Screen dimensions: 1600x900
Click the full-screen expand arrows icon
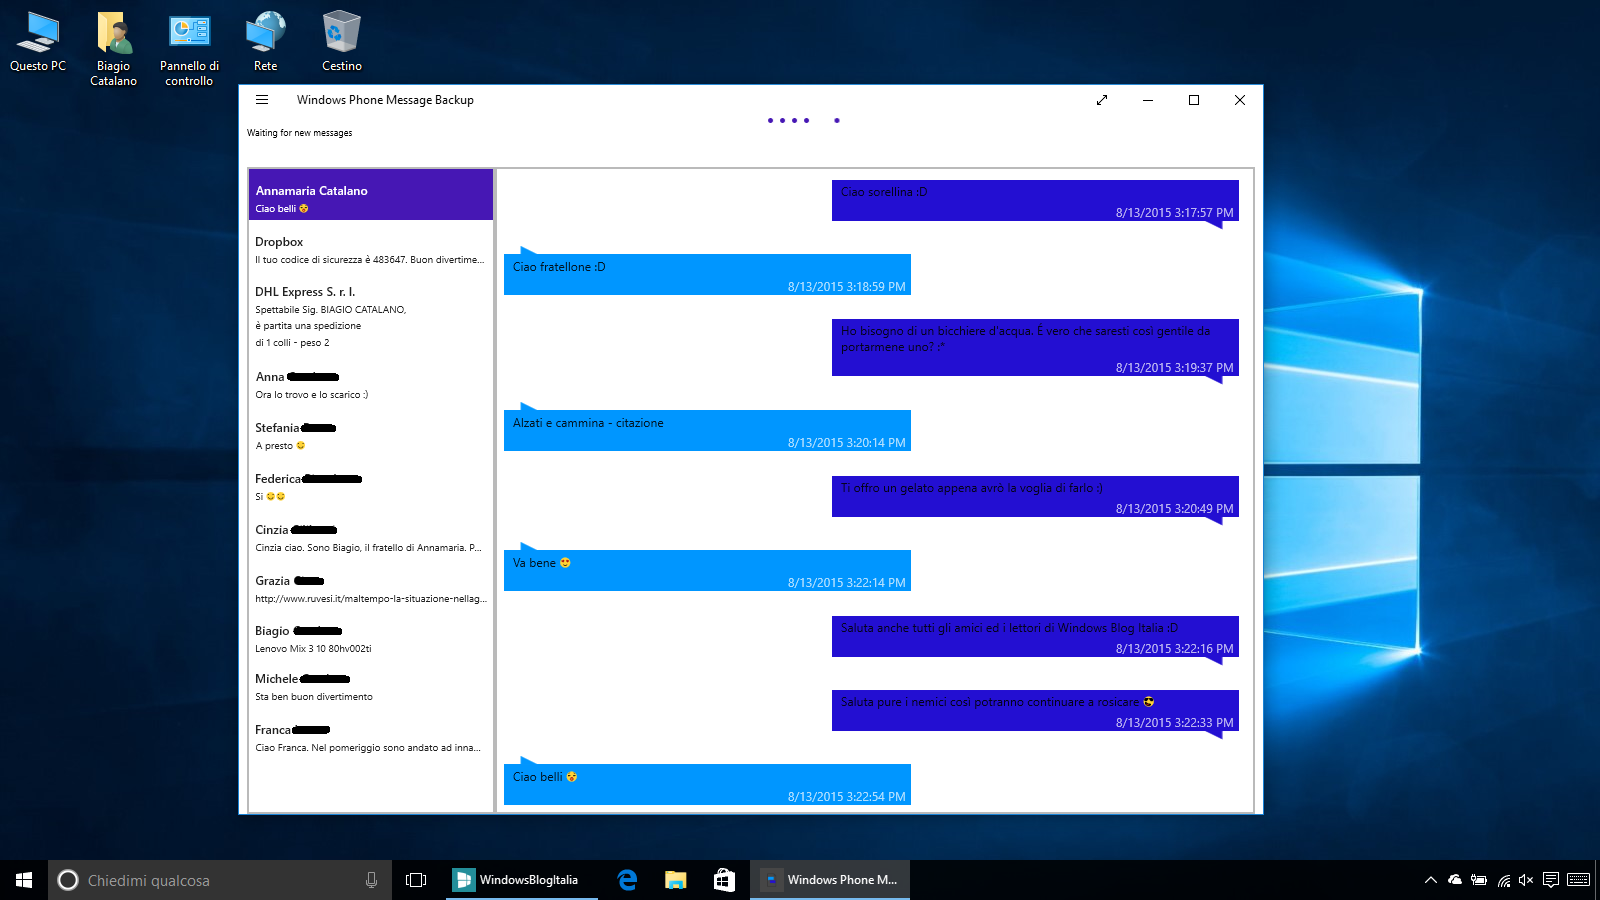[x=1102, y=100]
